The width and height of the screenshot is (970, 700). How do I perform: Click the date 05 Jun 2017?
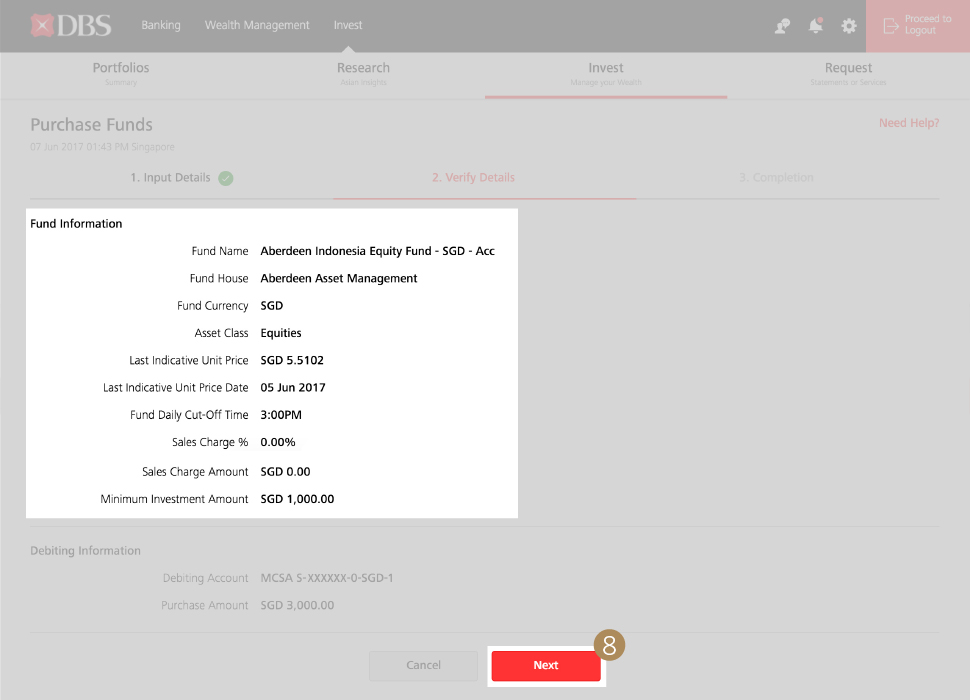293,388
